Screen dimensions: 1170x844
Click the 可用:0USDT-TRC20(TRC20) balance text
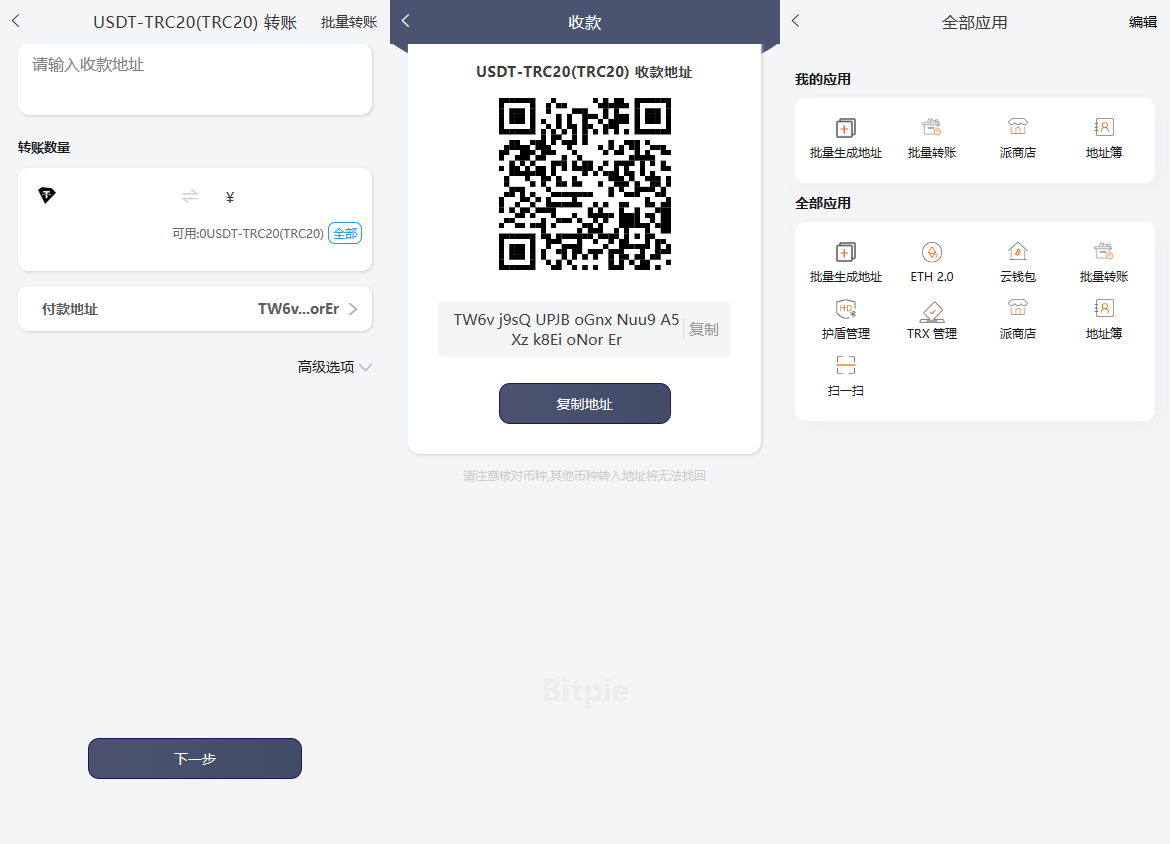248,234
